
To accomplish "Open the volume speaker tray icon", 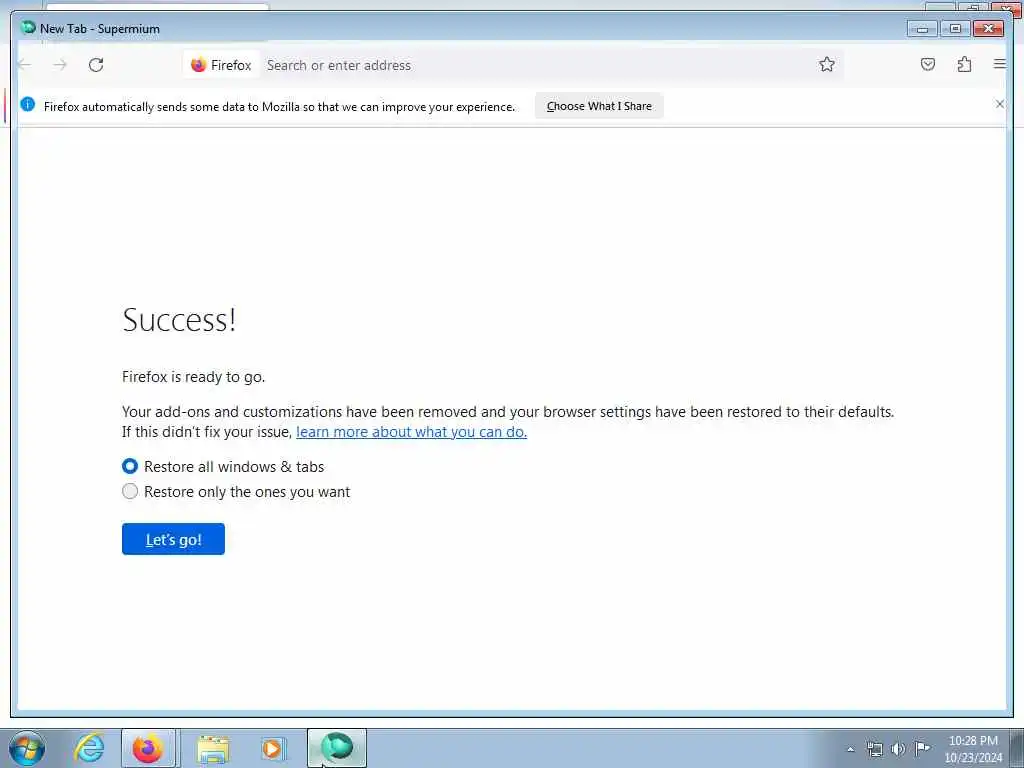I will (x=899, y=749).
